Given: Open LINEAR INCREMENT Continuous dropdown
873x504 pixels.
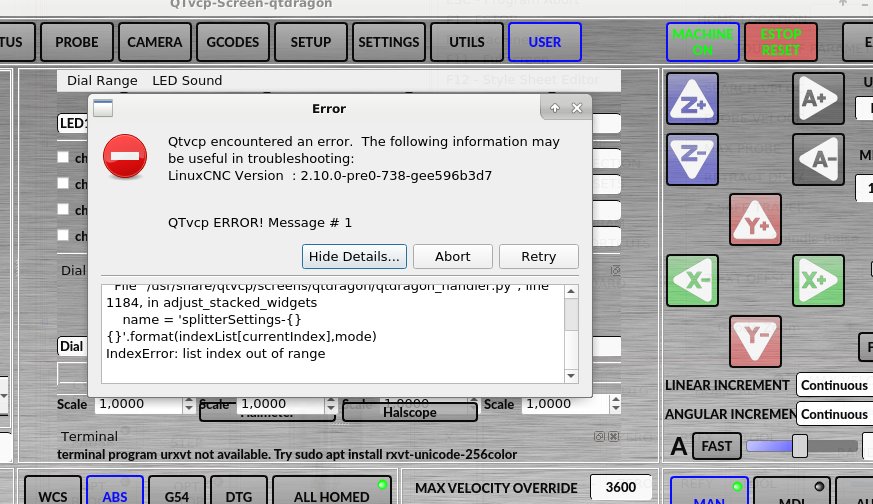Looking at the screenshot, I should point(835,385).
